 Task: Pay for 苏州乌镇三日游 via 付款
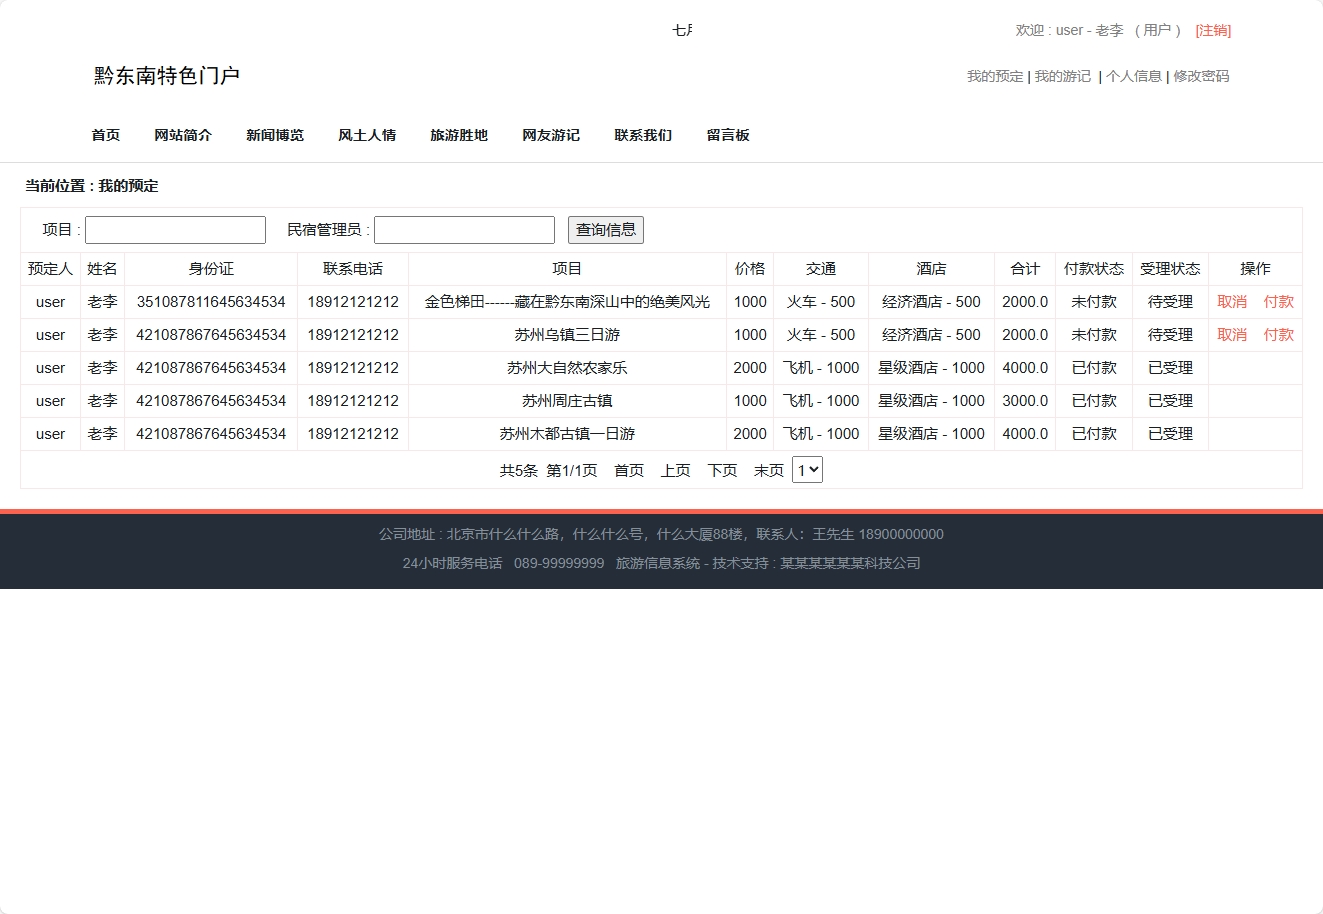(1279, 334)
